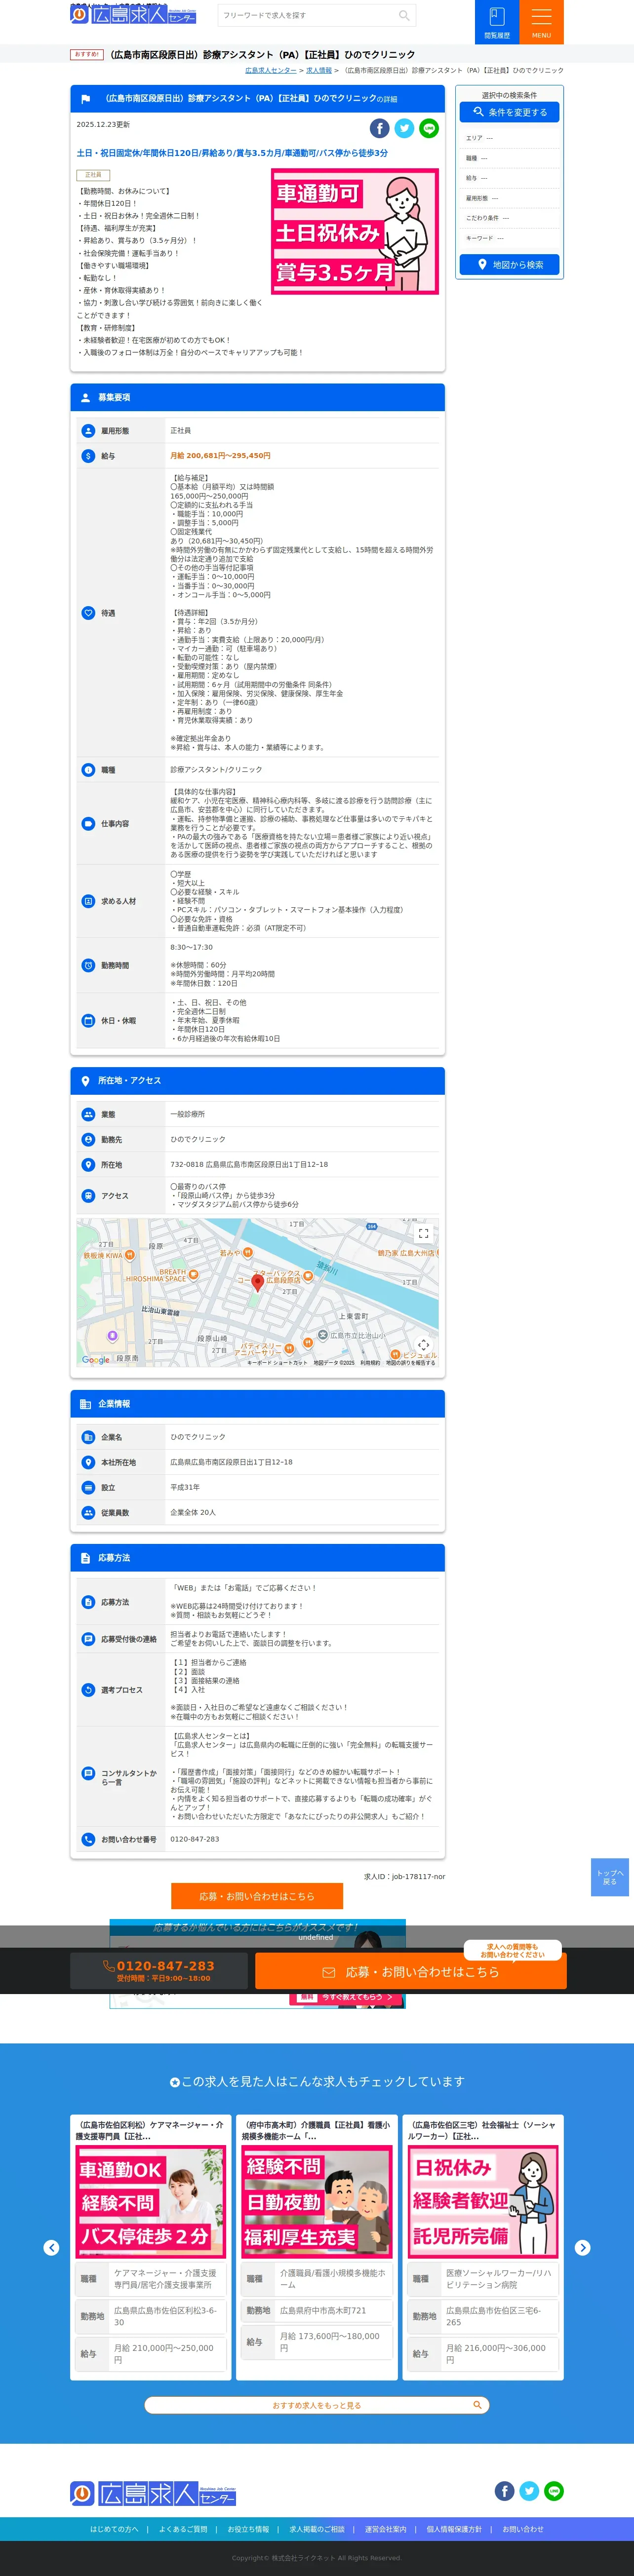Open キーボード ショートカット on the map

tap(277, 1363)
